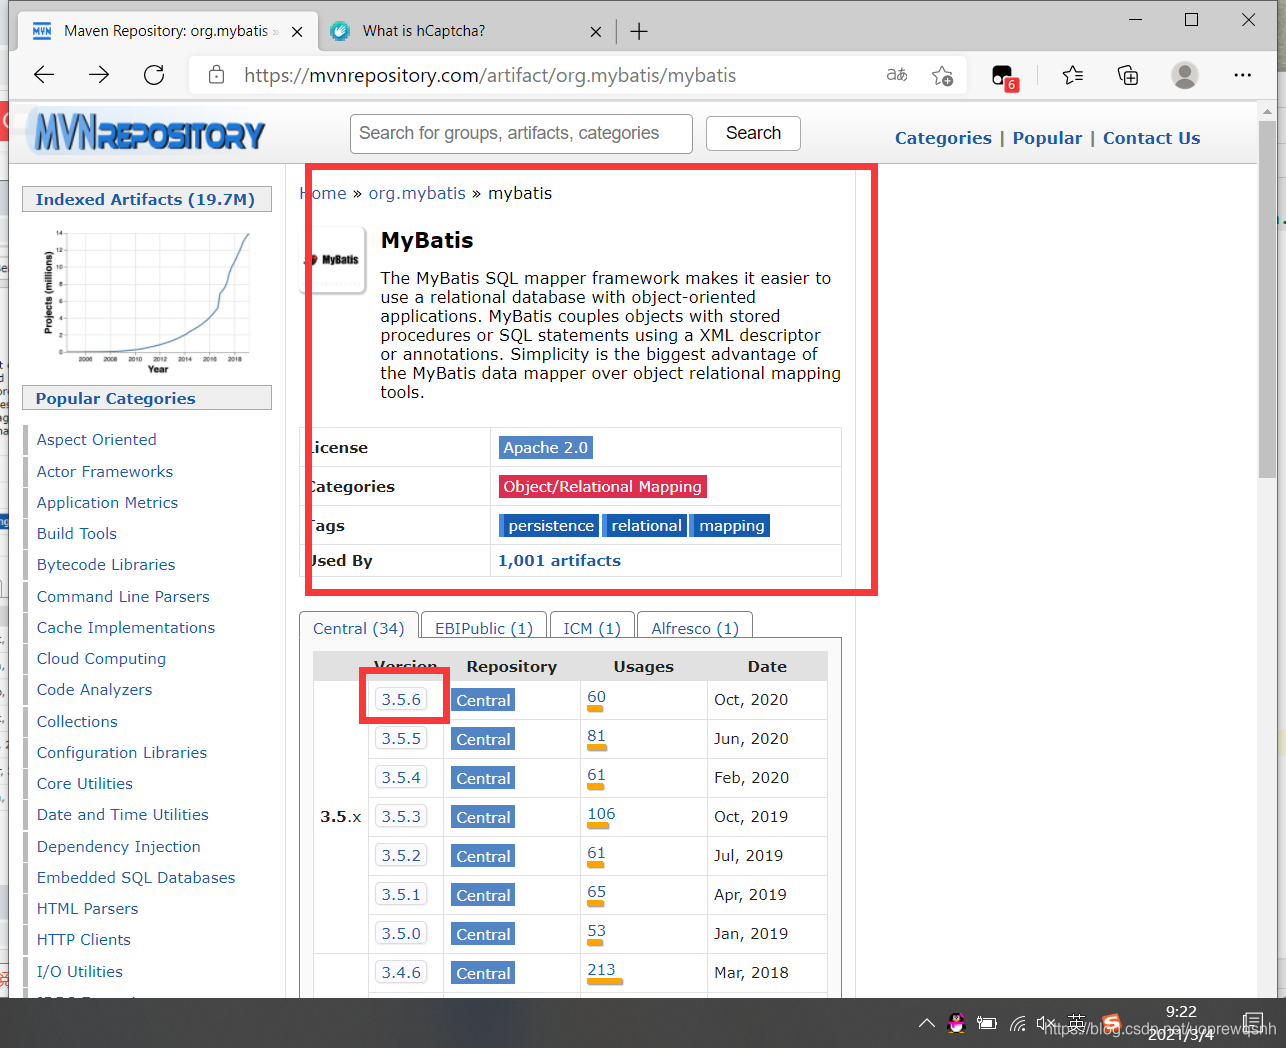Image resolution: width=1286 pixels, height=1048 pixels.
Task: Click the Search button
Action: (753, 133)
